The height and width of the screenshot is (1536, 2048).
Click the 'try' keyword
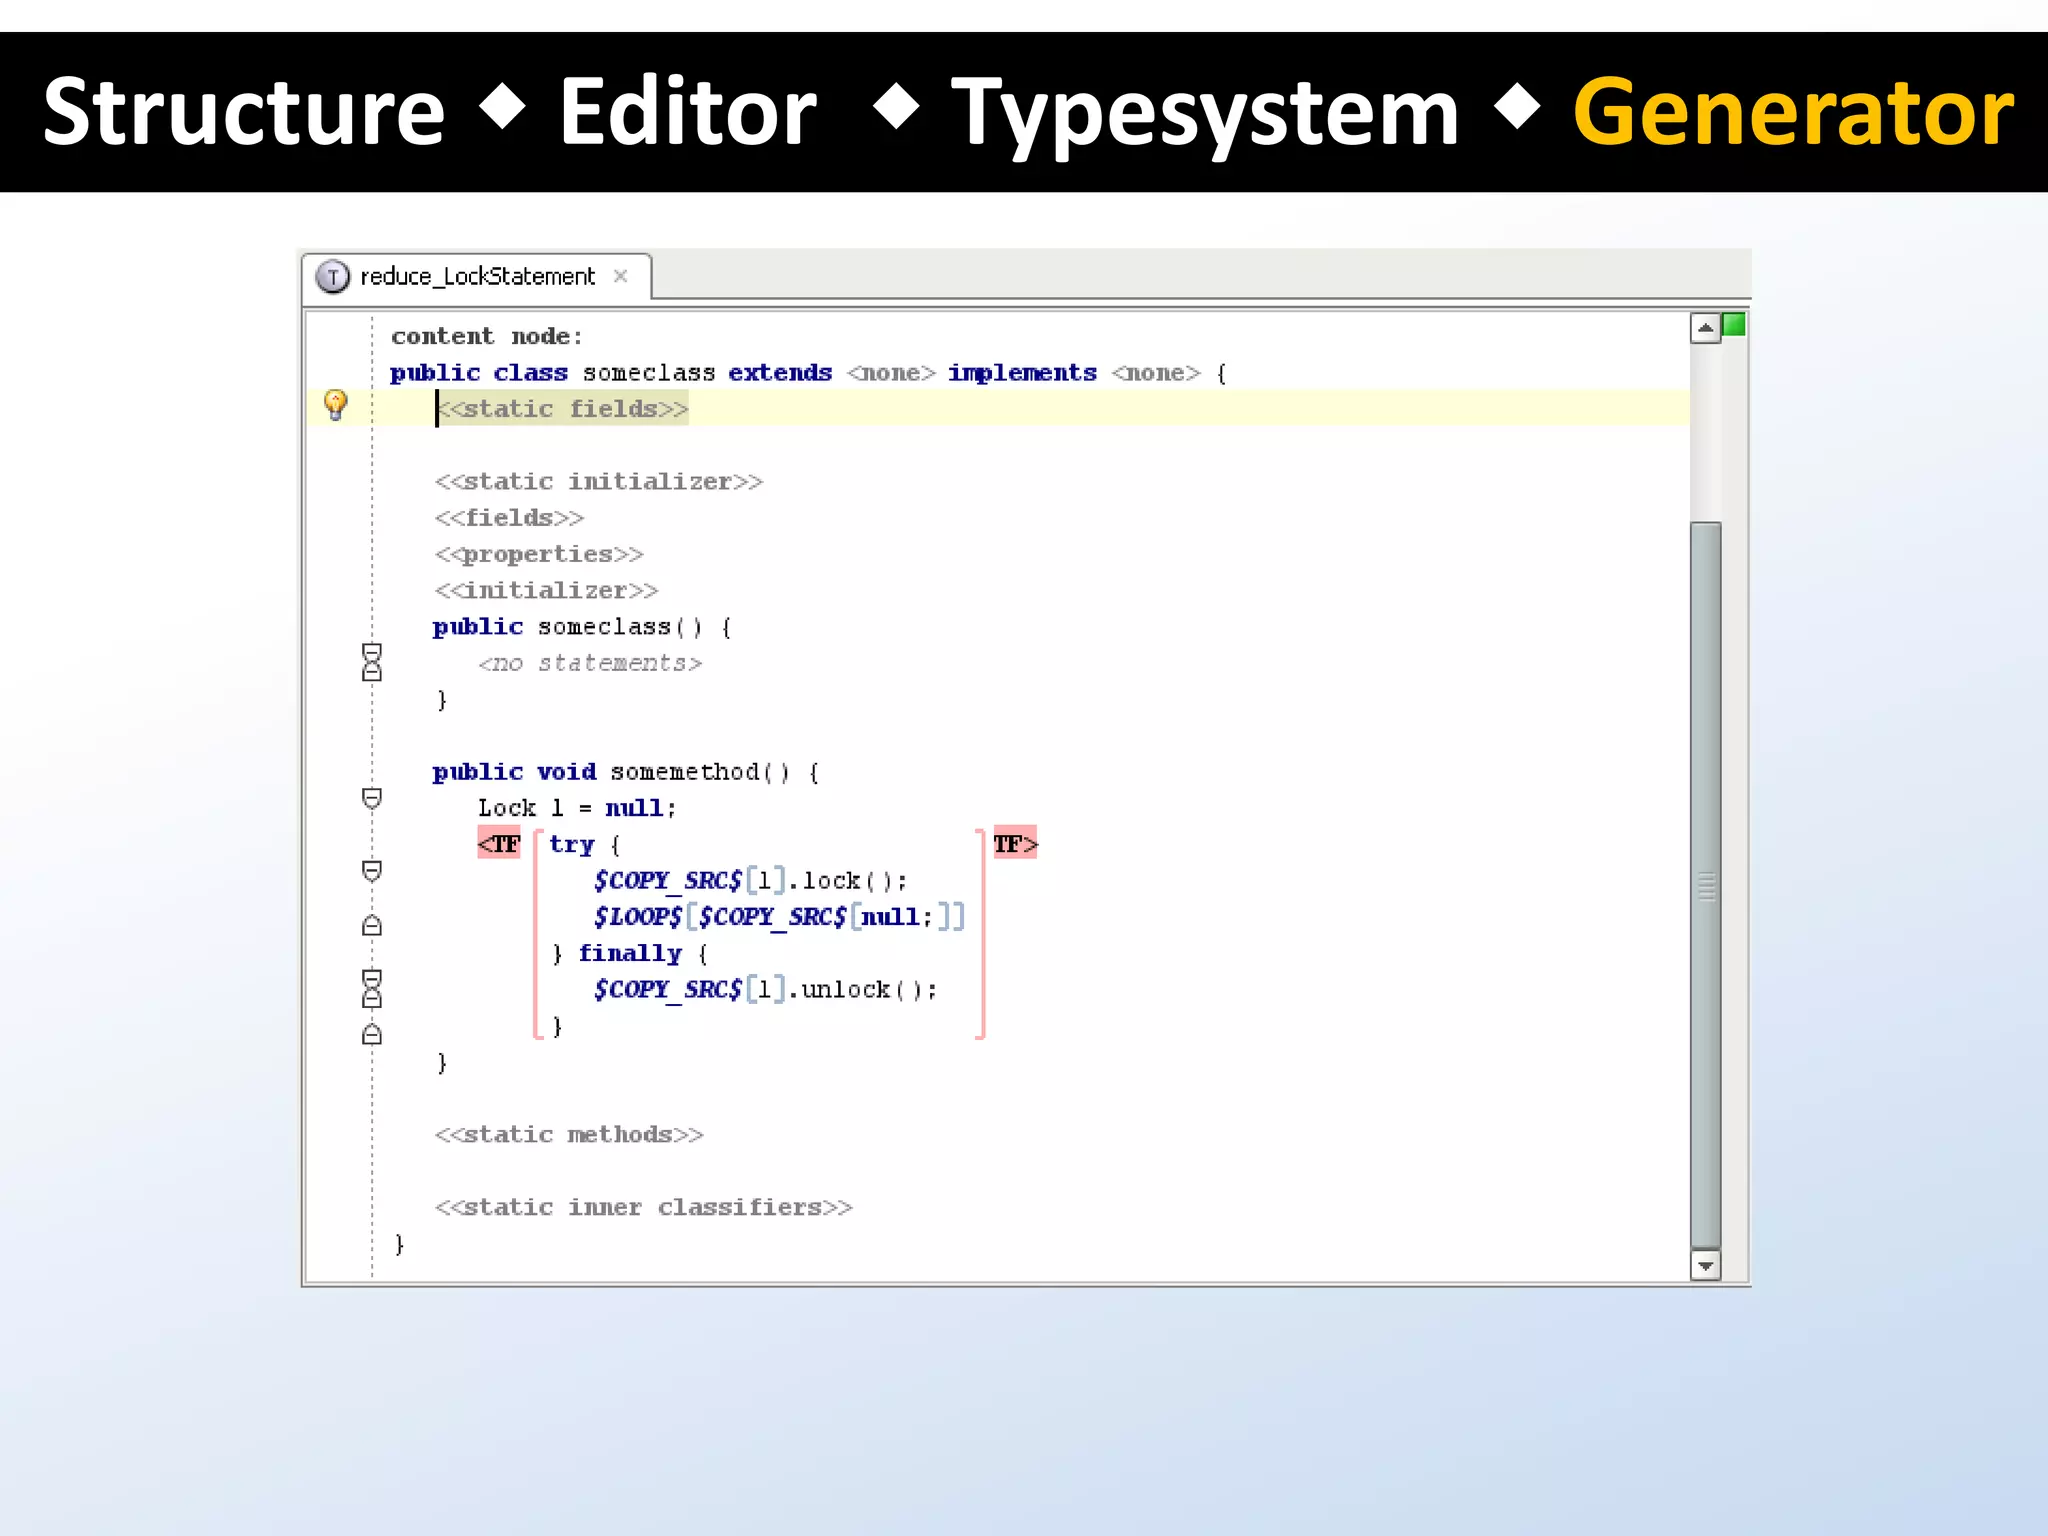pyautogui.click(x=571, y=845)
